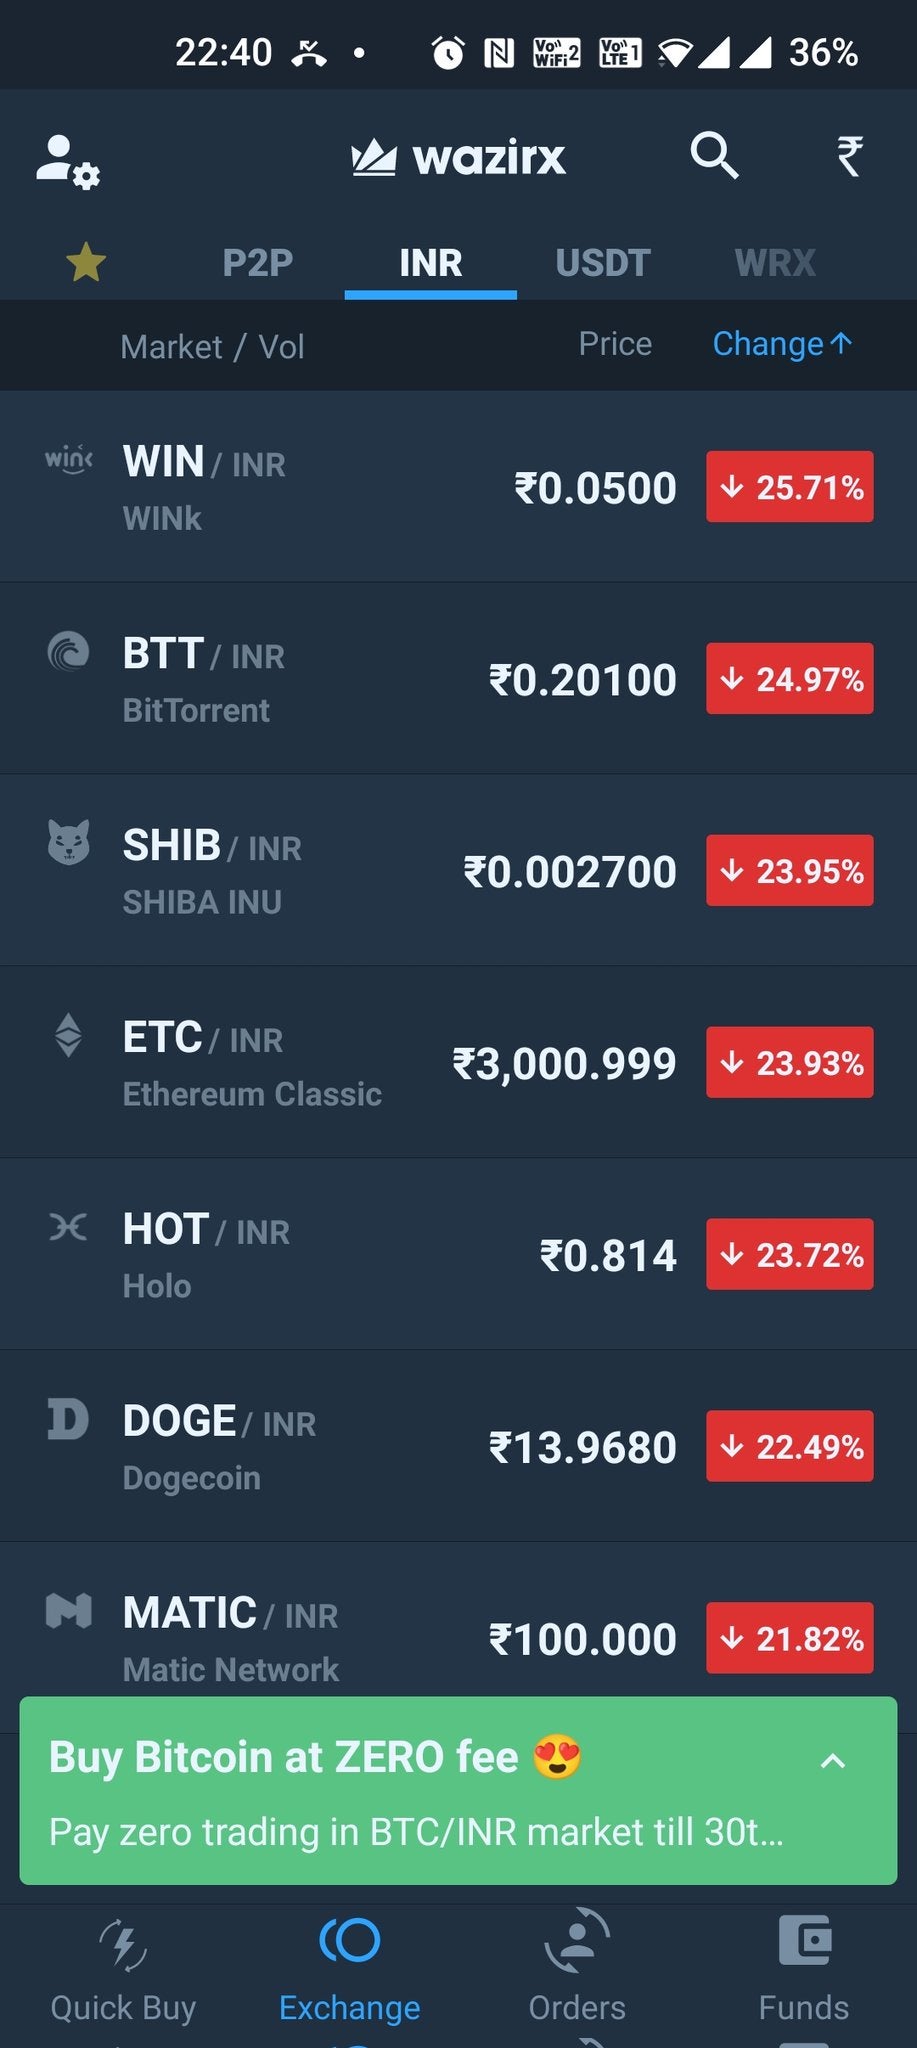Open Quick Buy lightning icon

click(123, 1945)
